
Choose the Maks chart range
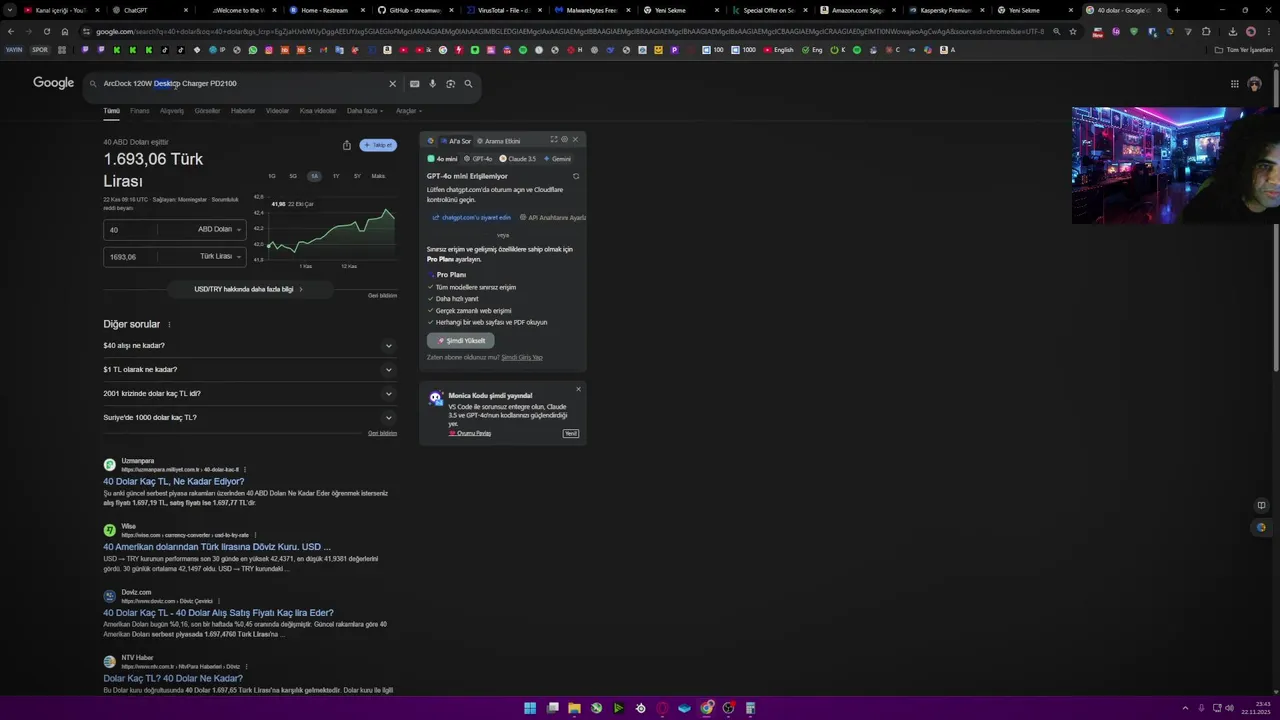378,176
